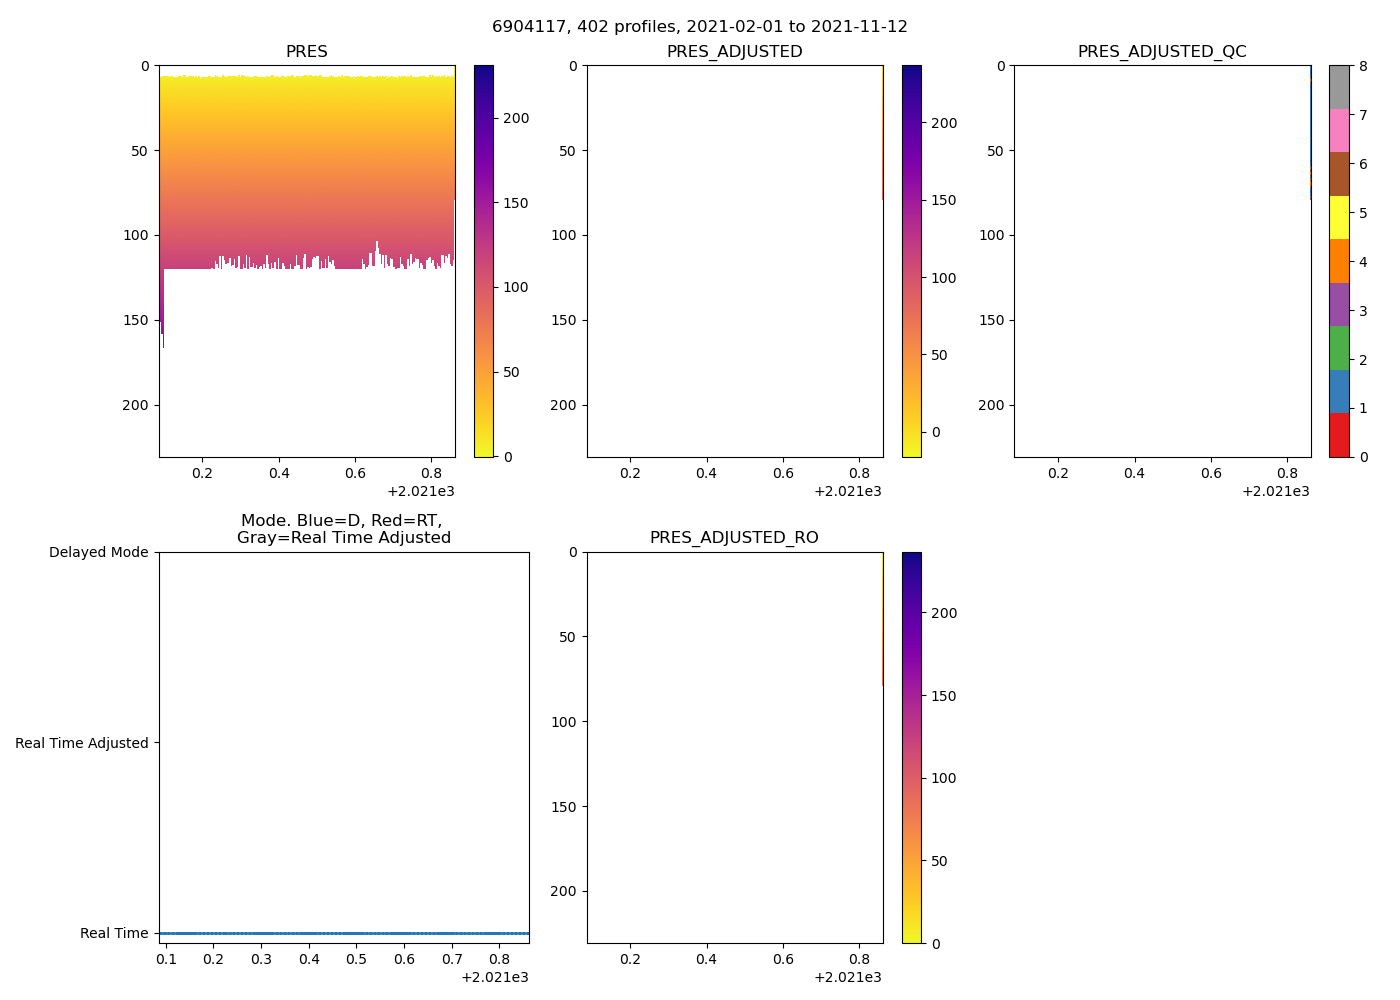1400x1000 pixels.
Task: Click the colorbar beside the PRES plot
Action: (483, 261)
